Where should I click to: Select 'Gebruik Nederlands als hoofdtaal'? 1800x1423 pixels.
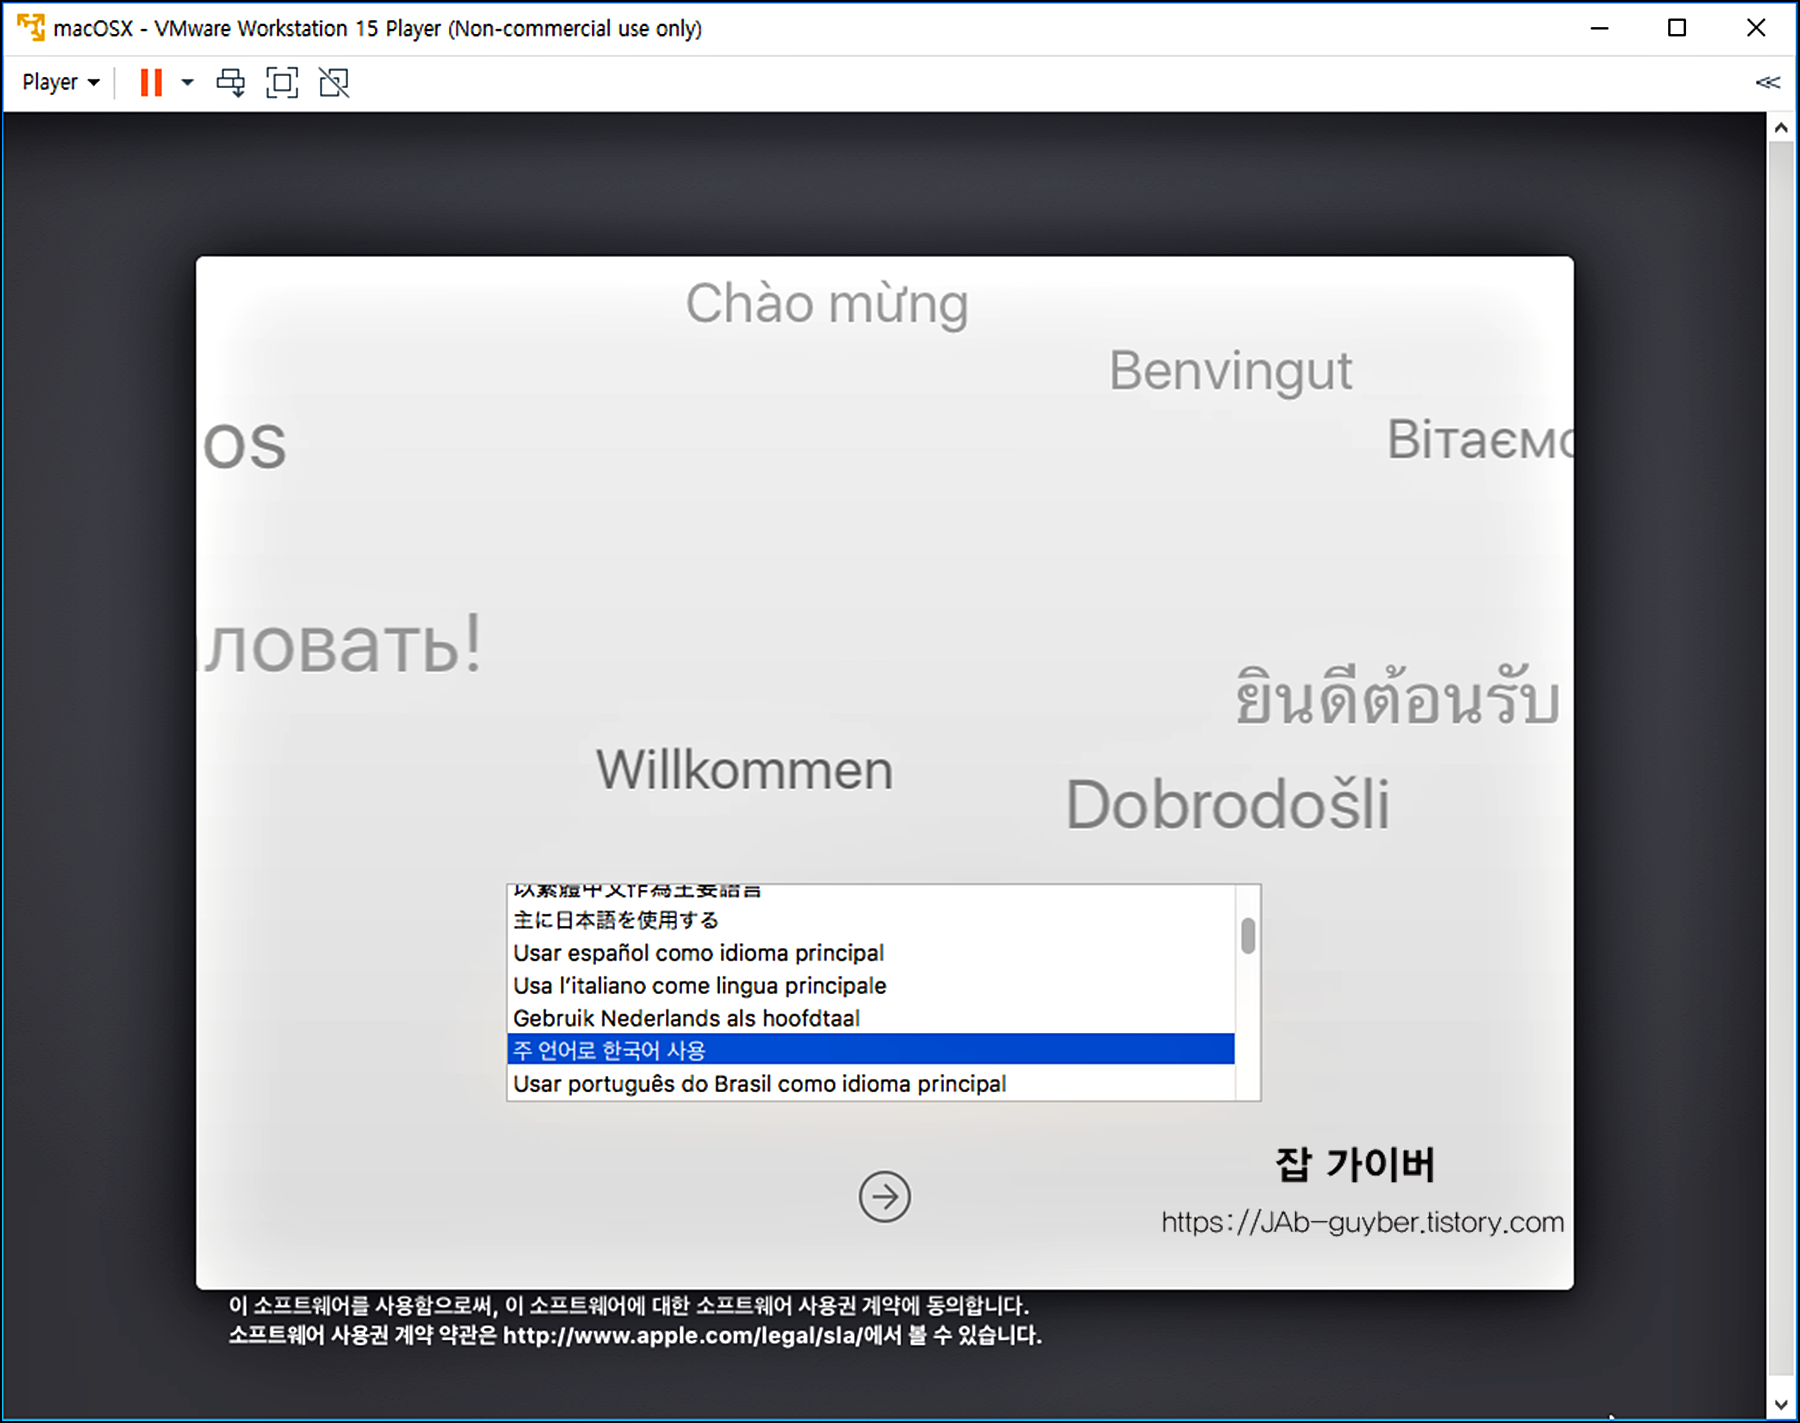click(871, 1018)
